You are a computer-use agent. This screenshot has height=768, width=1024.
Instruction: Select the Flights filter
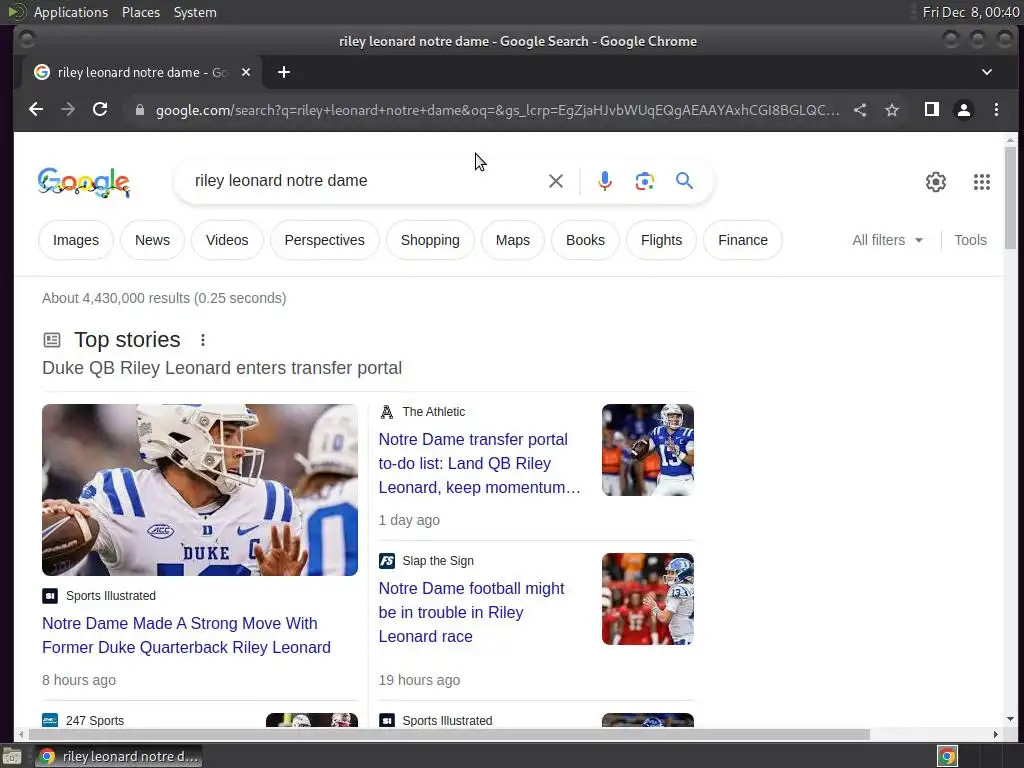pyautogui.click(x=662, y=240)
